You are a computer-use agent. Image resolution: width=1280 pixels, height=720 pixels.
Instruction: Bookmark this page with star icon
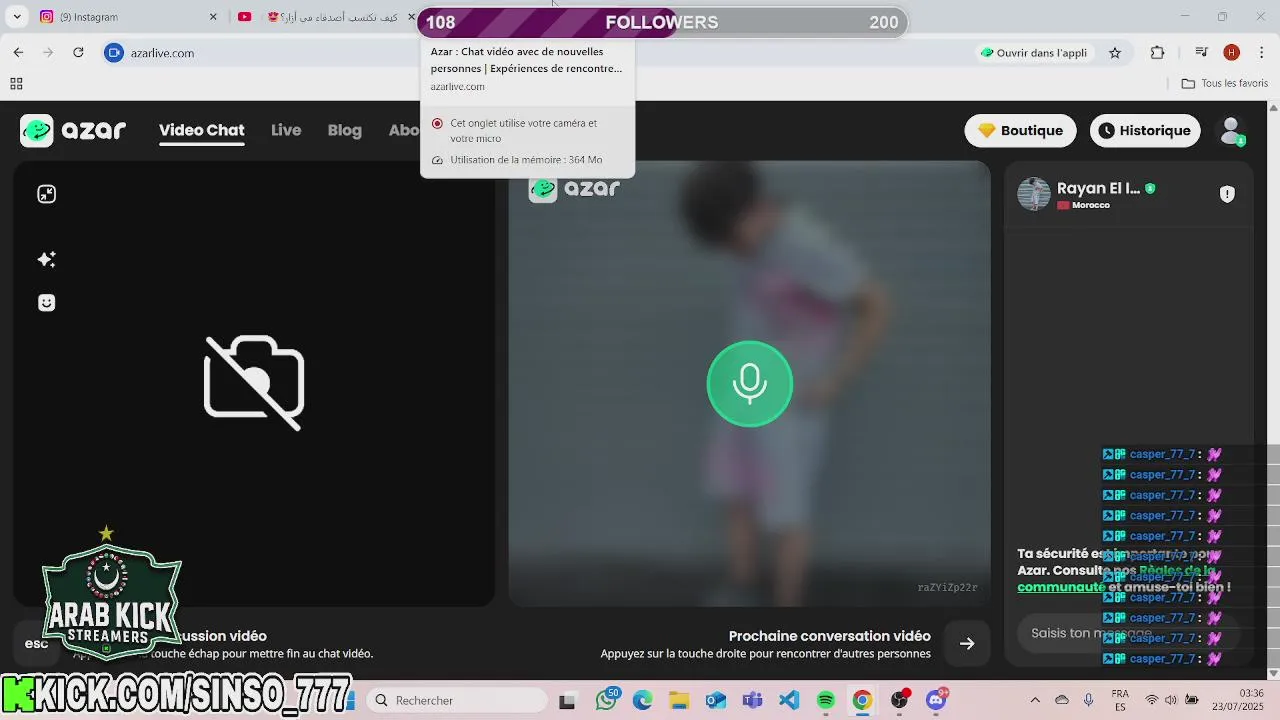click(1115, 53)
